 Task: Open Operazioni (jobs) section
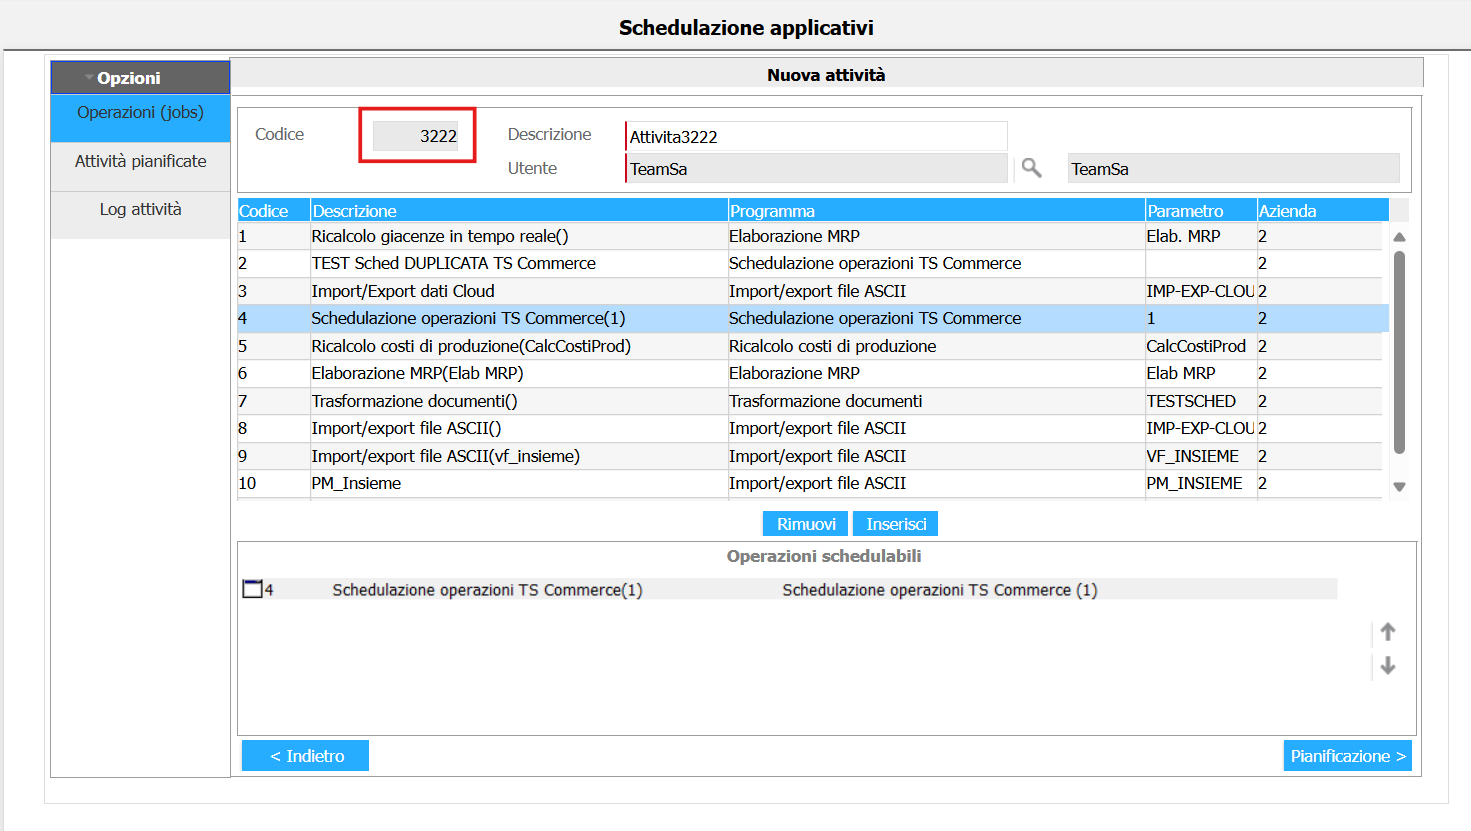[140, 113]
